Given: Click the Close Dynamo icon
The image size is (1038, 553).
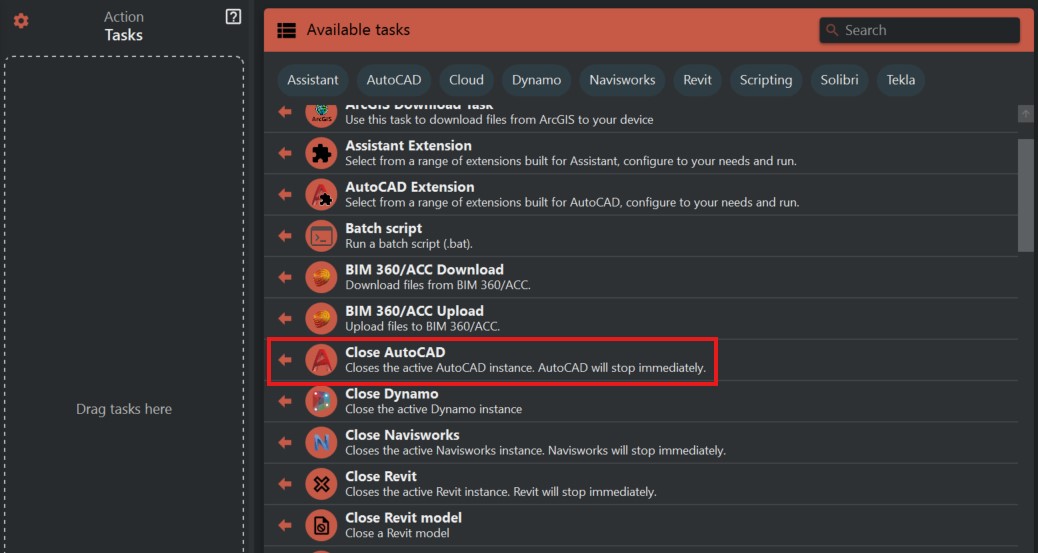Looking at the screenshot, I should click(321, 401).
